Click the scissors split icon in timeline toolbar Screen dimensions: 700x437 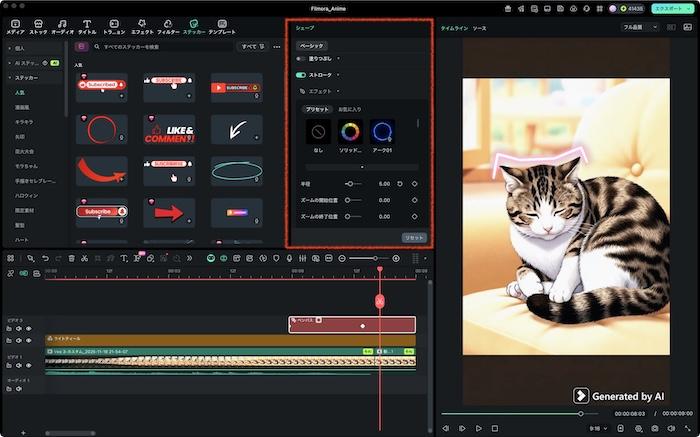click(x=85, y=258)
